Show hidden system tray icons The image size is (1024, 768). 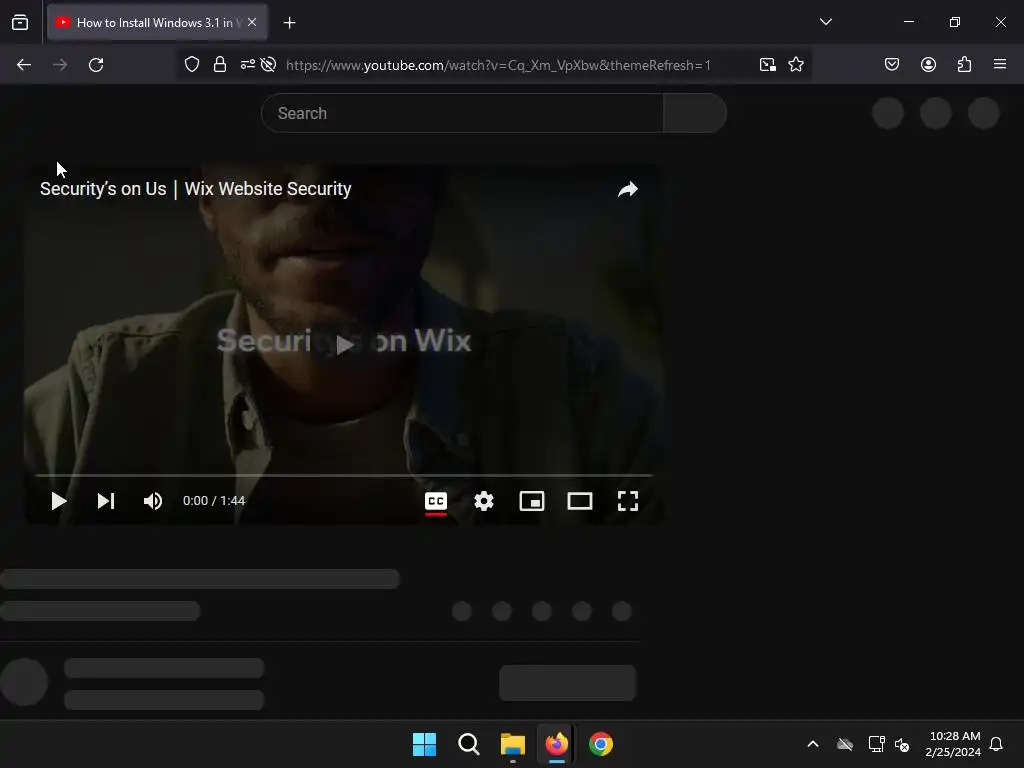(813, 744)
